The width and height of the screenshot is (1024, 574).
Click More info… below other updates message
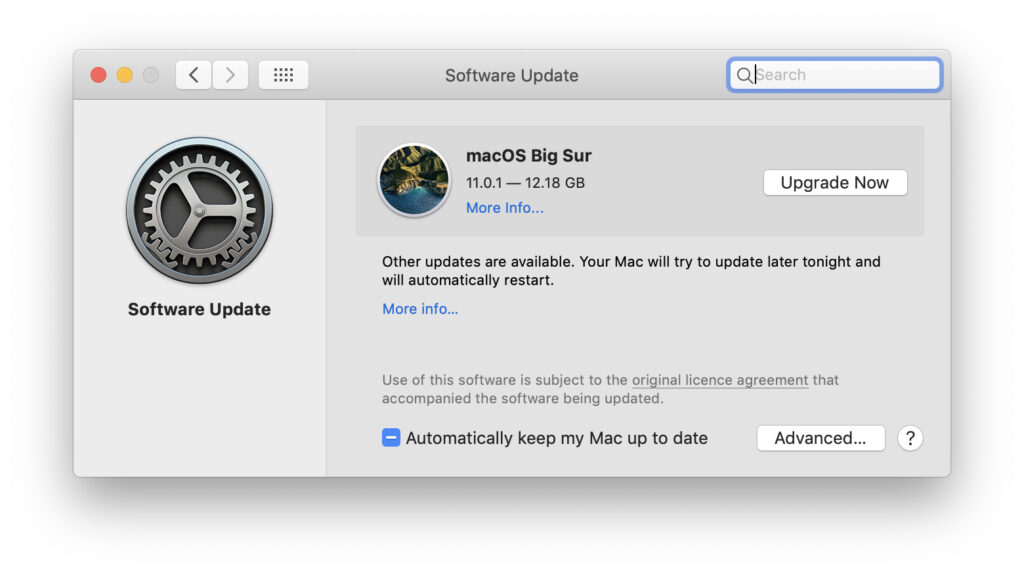point(420,309)
